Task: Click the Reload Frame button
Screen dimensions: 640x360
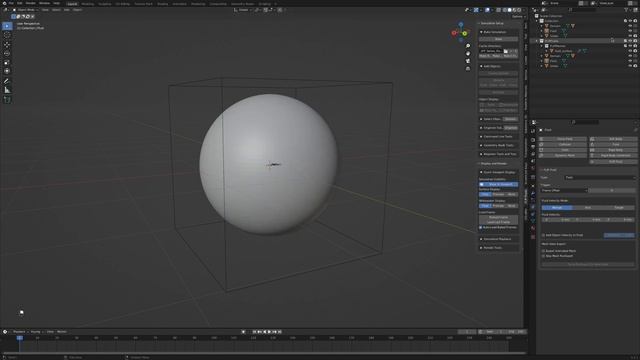Action: [498, 218]
